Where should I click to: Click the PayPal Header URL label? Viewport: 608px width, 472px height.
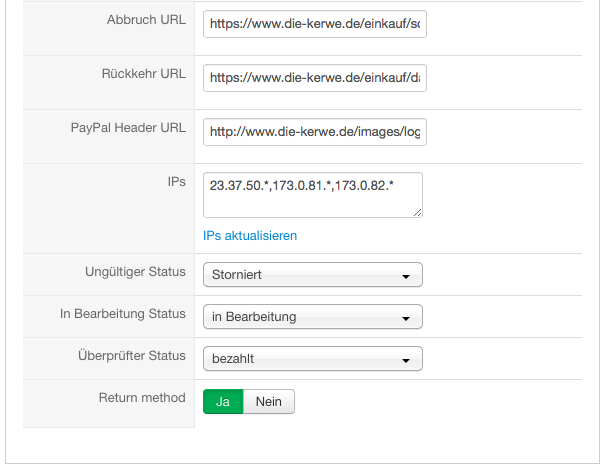pyautogui.click(x=128, y=128)
